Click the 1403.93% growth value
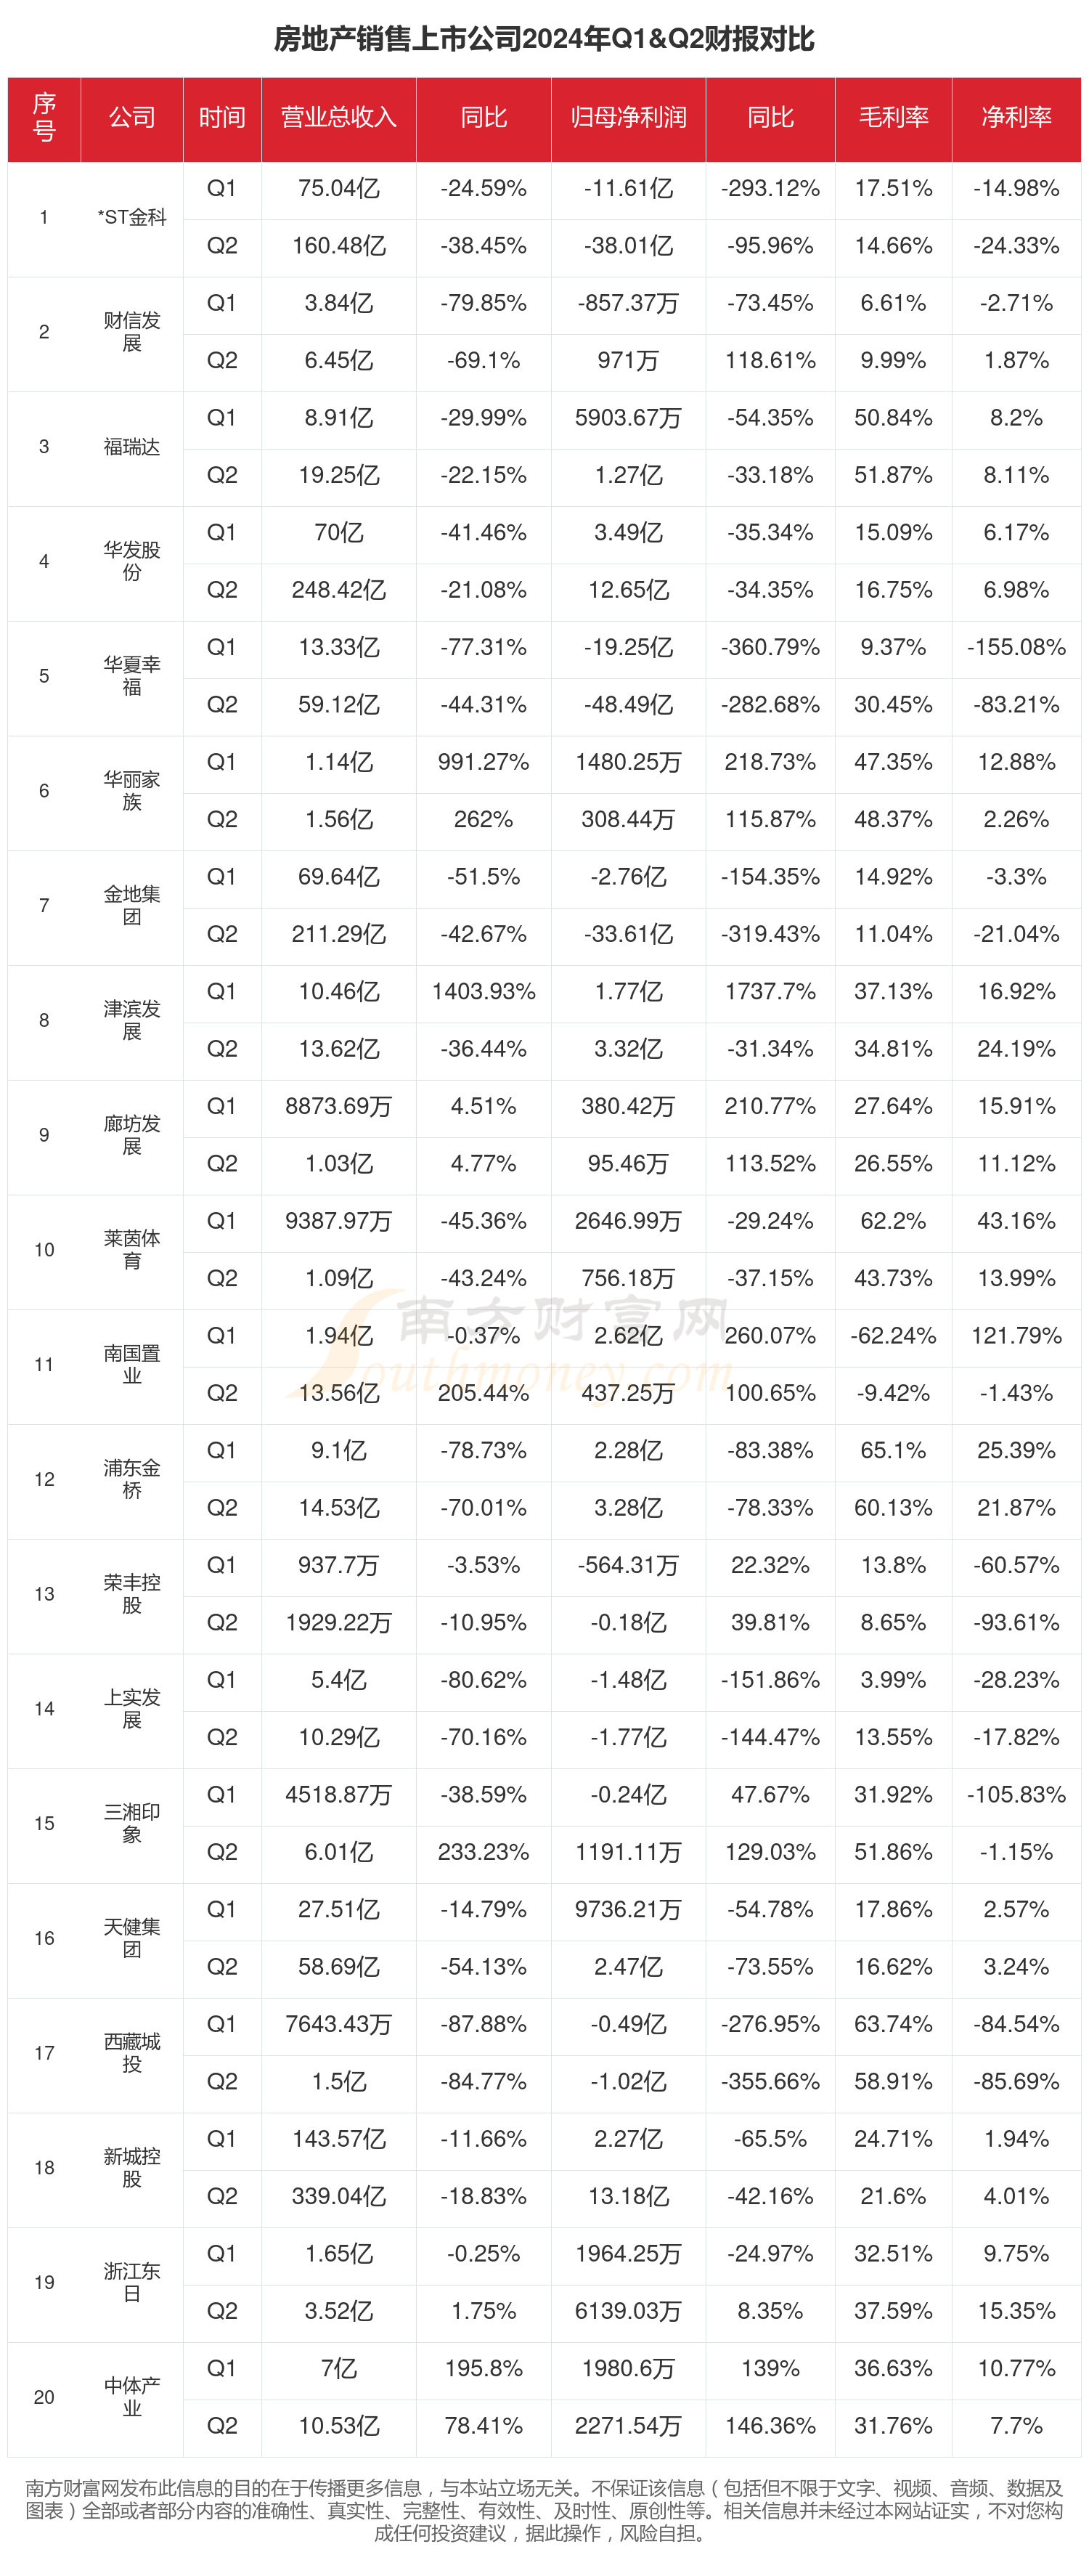This screenshot has width=1089, height=2576. [x=483, y=992]
